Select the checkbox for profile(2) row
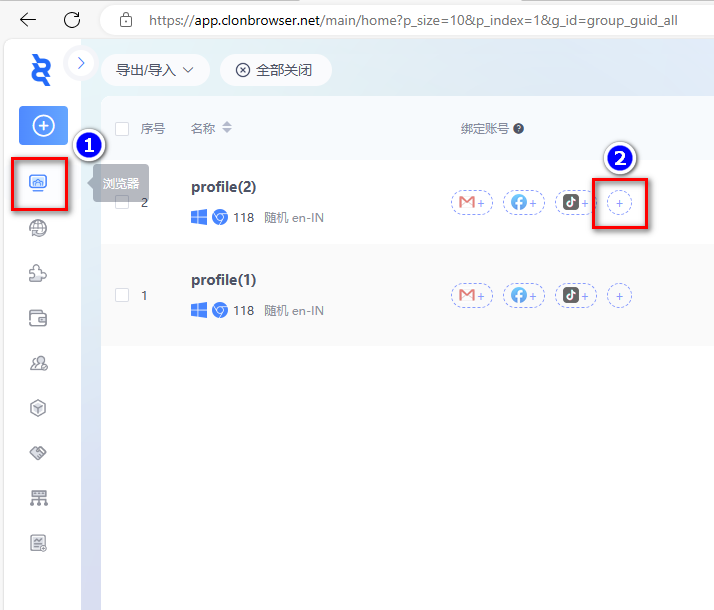The height and width of the screenshot is (610, 714). [122, 202]
